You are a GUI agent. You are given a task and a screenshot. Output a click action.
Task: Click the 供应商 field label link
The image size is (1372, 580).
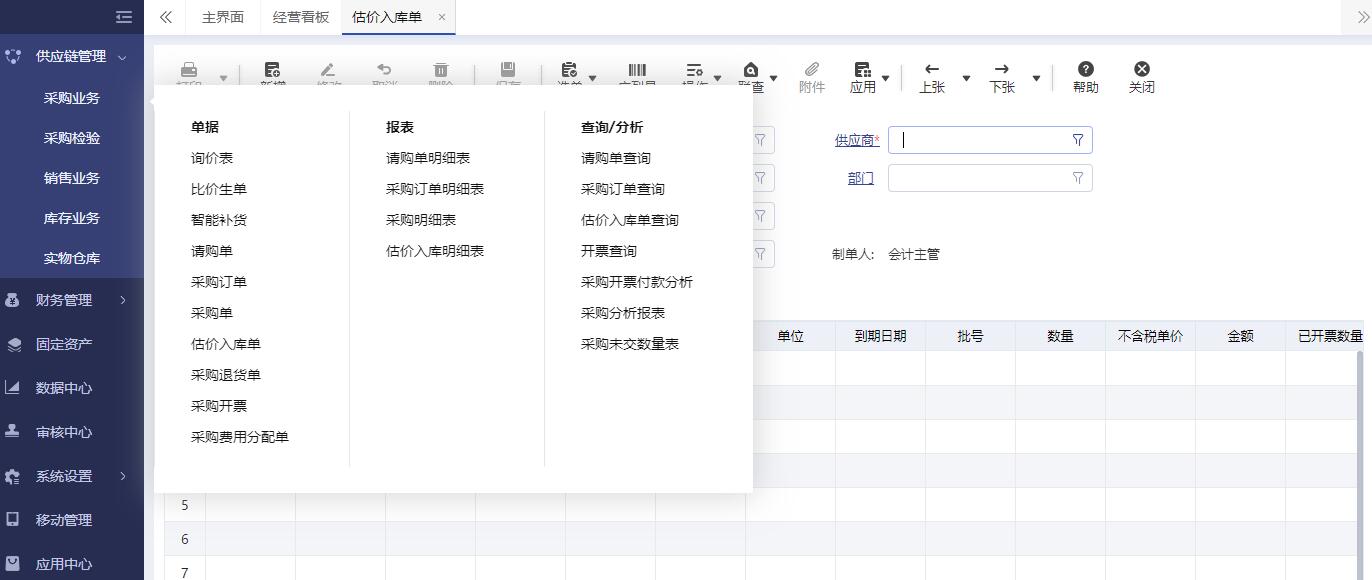(855, 139)
